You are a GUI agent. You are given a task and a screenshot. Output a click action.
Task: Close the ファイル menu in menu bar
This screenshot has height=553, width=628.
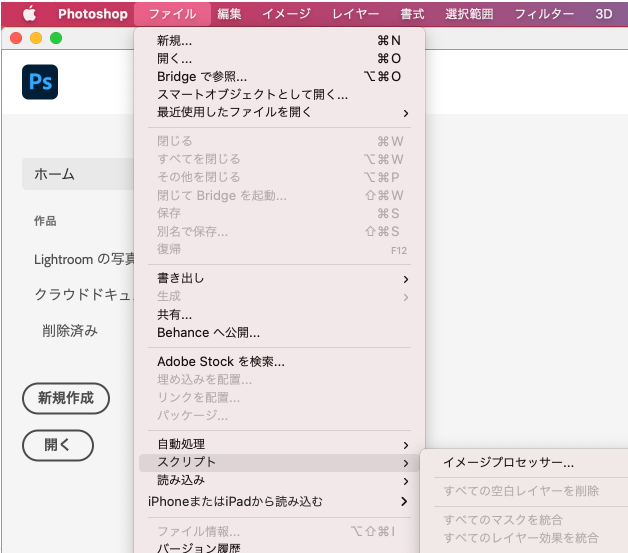[173, 14]
